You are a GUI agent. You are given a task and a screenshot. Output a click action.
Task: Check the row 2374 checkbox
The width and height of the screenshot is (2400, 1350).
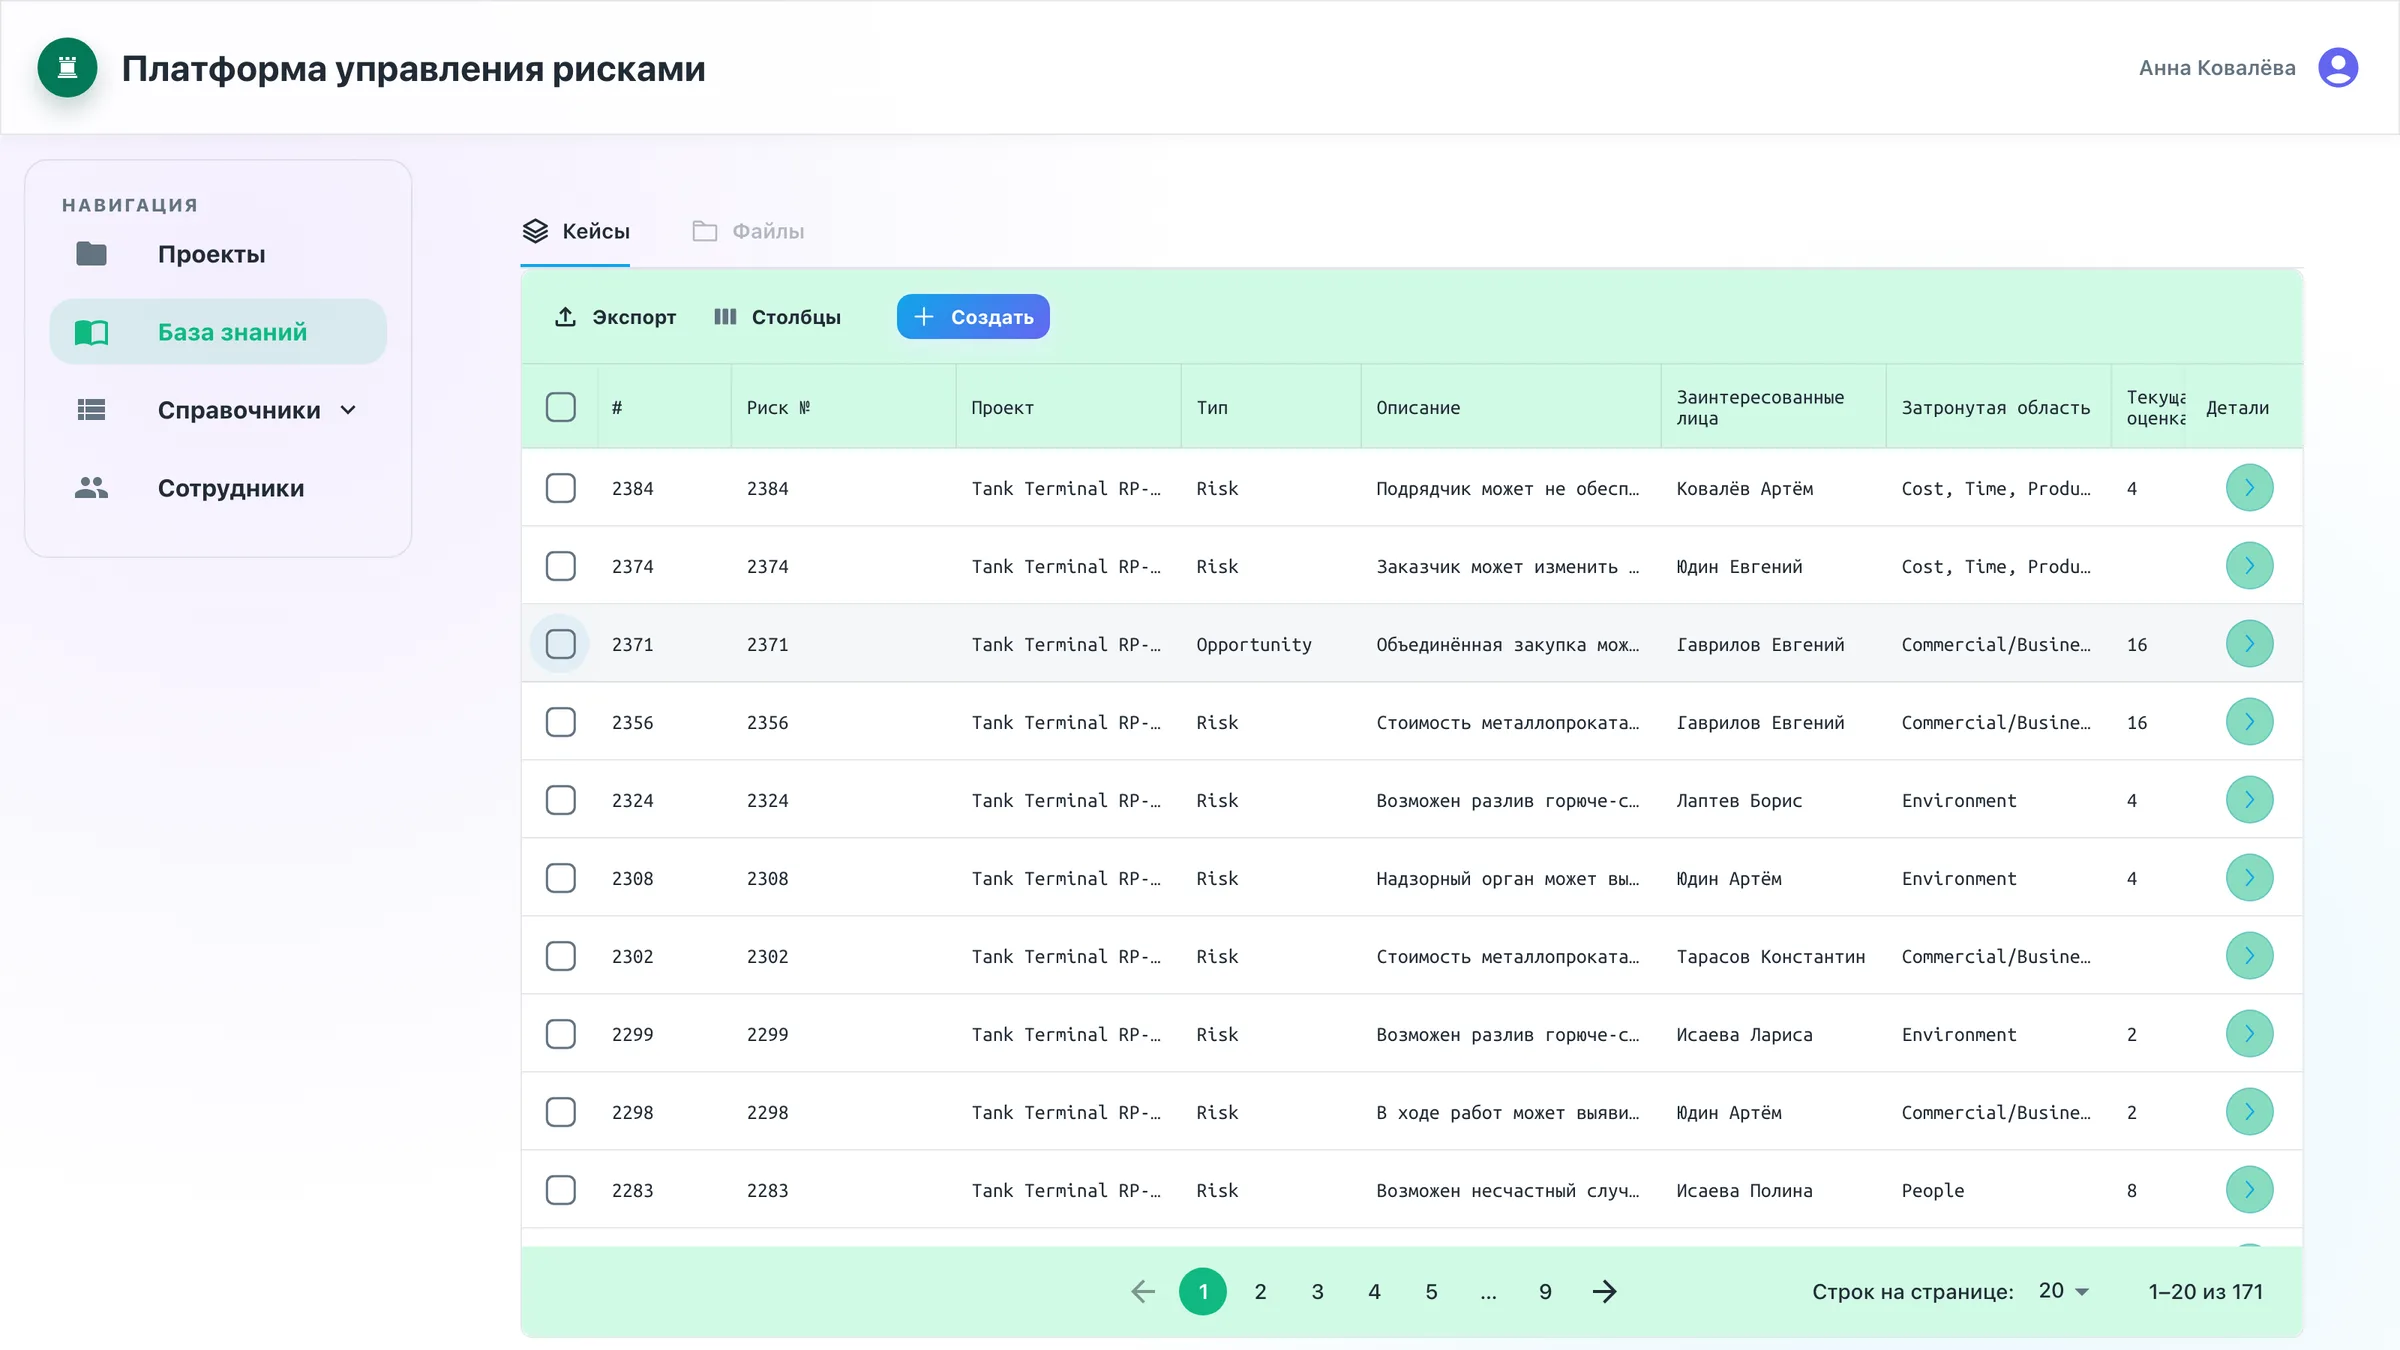tap(561, 566)
